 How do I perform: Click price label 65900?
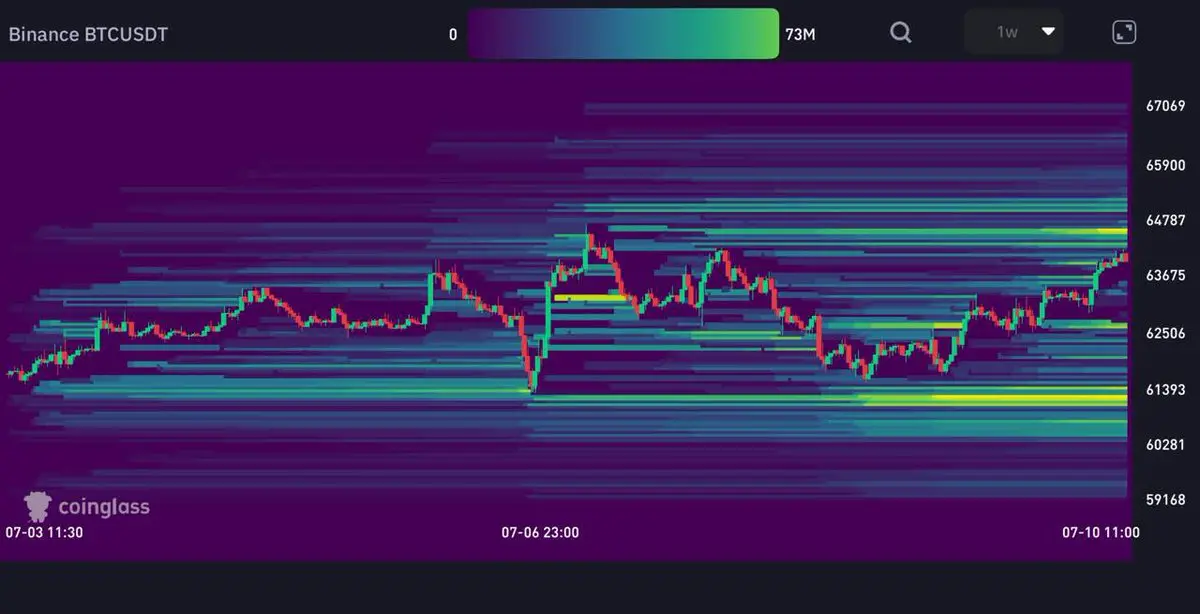point(1166,165)
